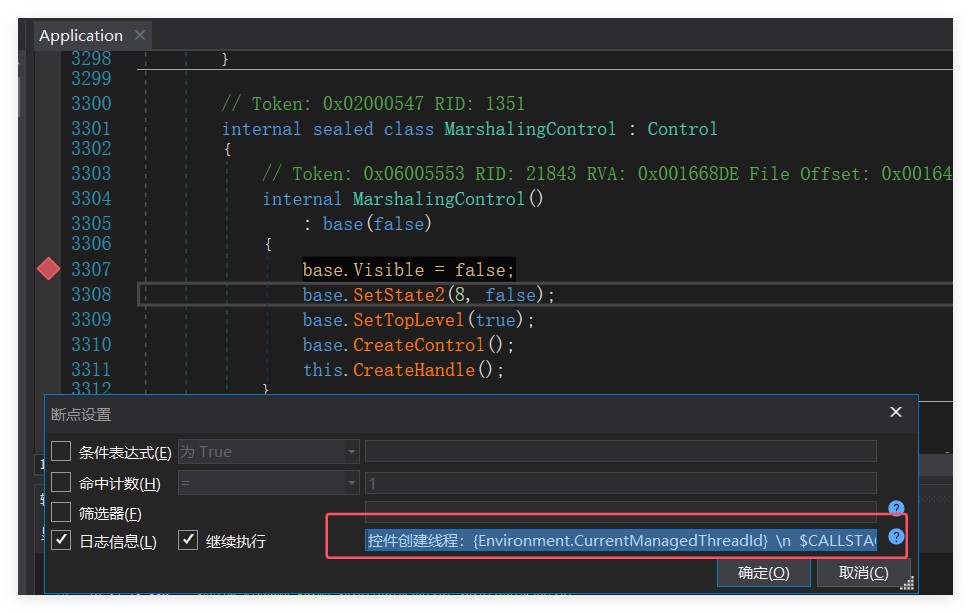Click the red breakpoint marker on line 3307
971x613 pixels.
[x=48, y=269]
